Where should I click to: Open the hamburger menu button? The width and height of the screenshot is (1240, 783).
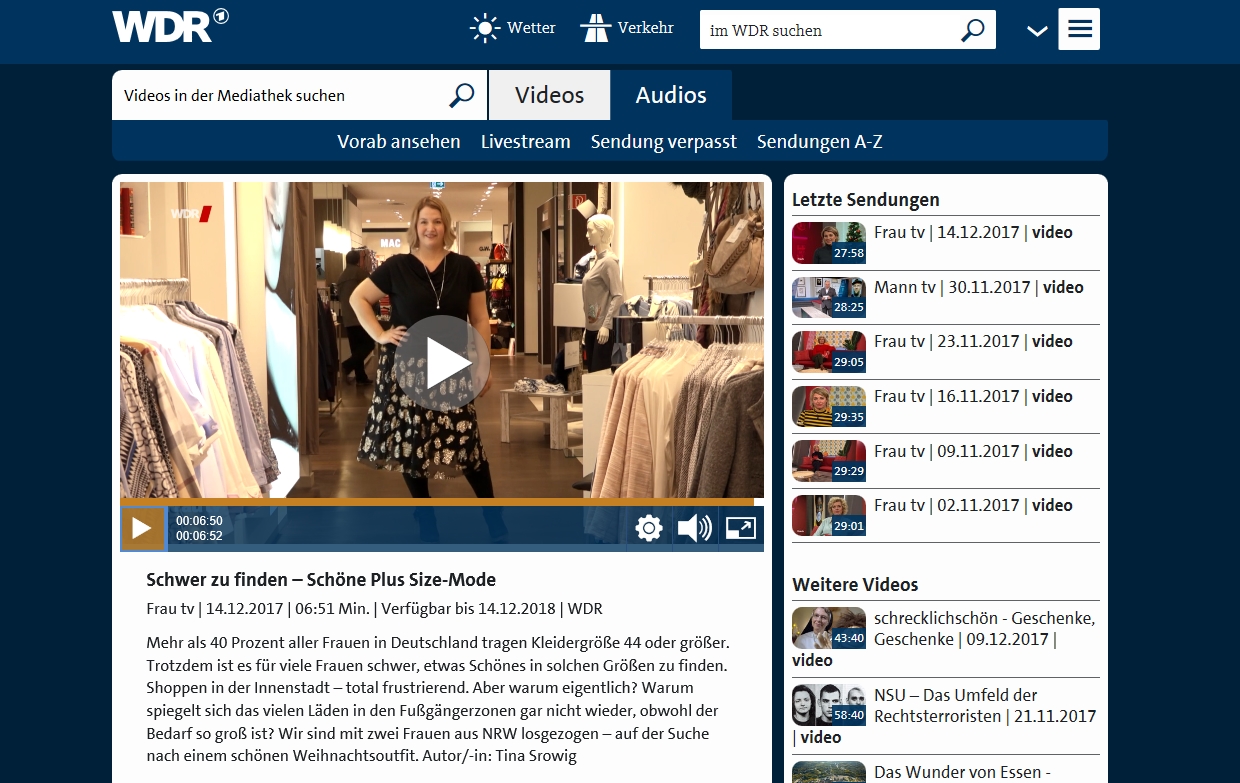coord(1079,29)
